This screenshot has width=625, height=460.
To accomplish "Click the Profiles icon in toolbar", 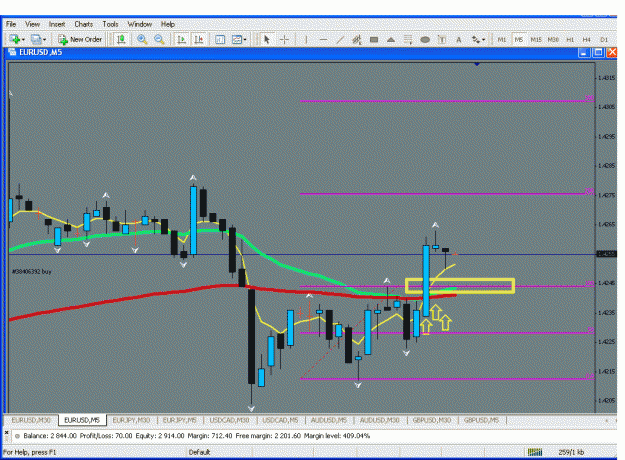I will 36,39.
